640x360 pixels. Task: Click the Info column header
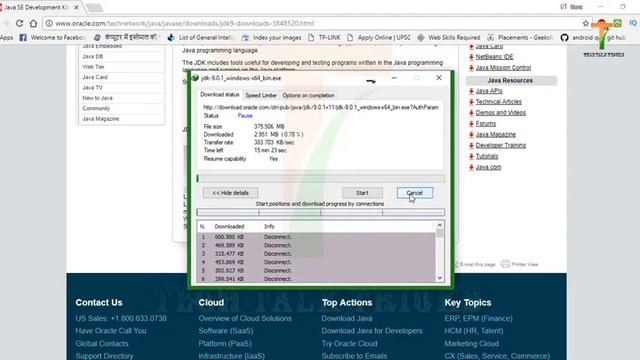[x=269, y=227]
